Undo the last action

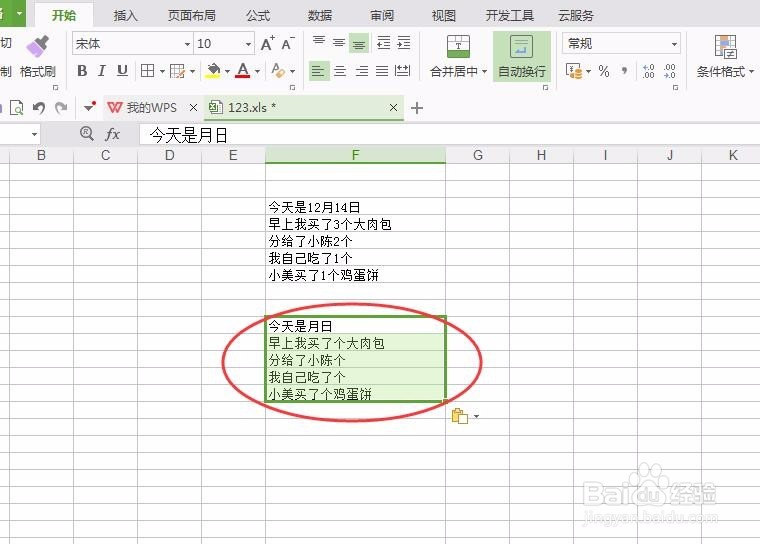coord(39,107)
